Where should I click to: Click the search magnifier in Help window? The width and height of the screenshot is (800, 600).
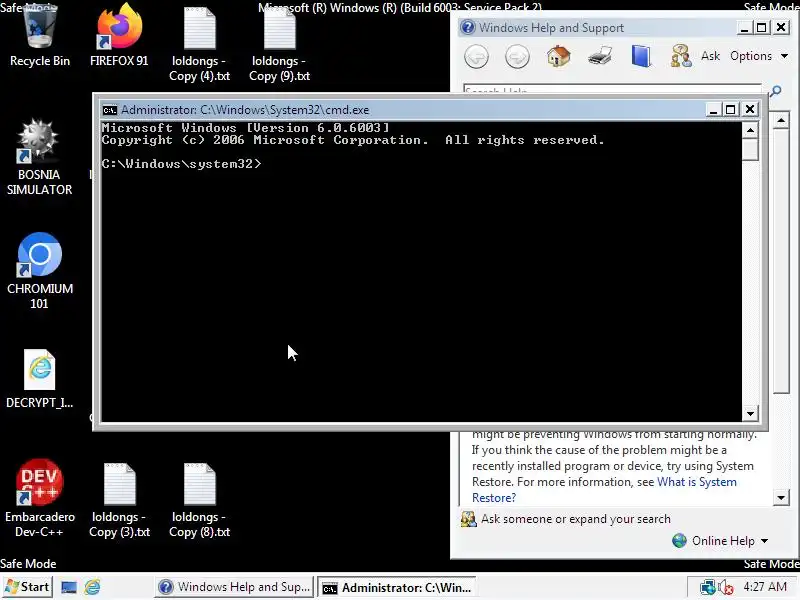pos(776,91)
